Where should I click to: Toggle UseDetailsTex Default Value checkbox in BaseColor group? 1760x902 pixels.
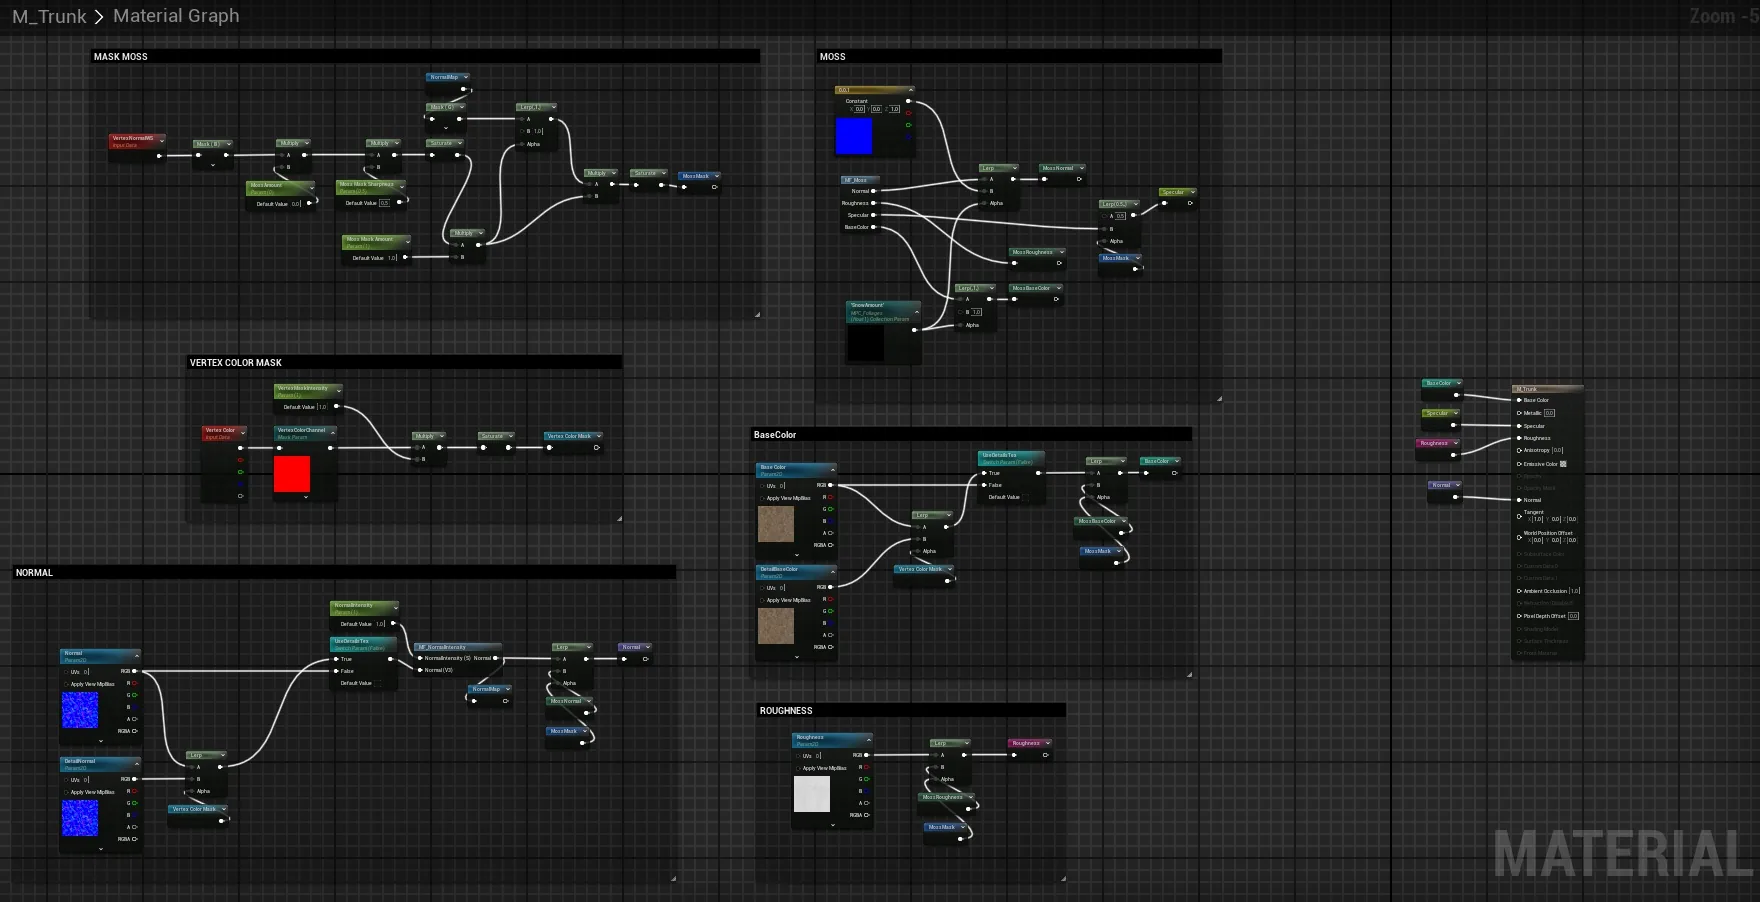(1027, 497)
